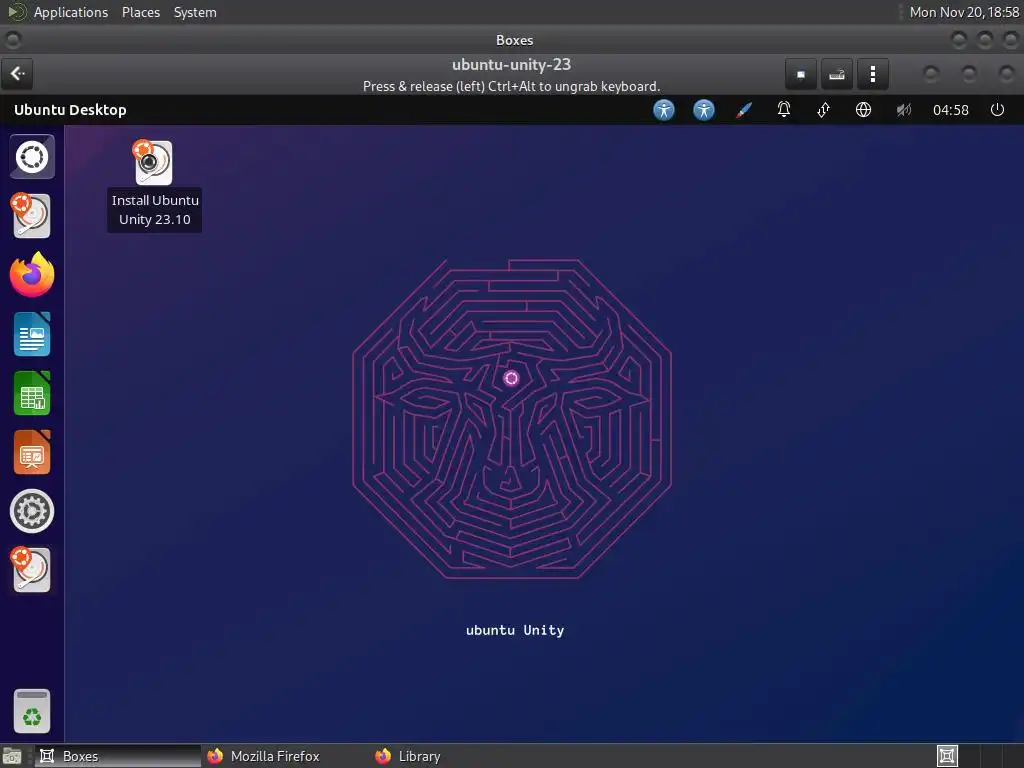Open the globe indicator in Unity panel

click(863, 110)
